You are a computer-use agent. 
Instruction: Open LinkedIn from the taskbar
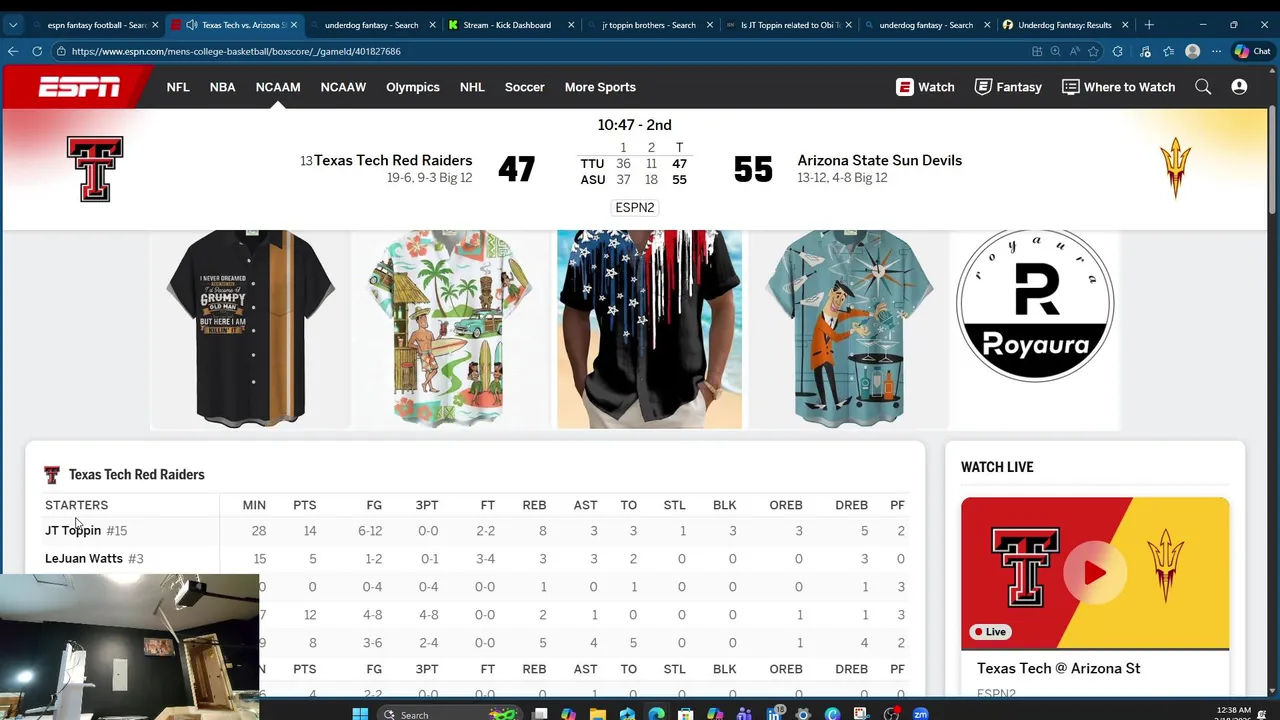774,714
